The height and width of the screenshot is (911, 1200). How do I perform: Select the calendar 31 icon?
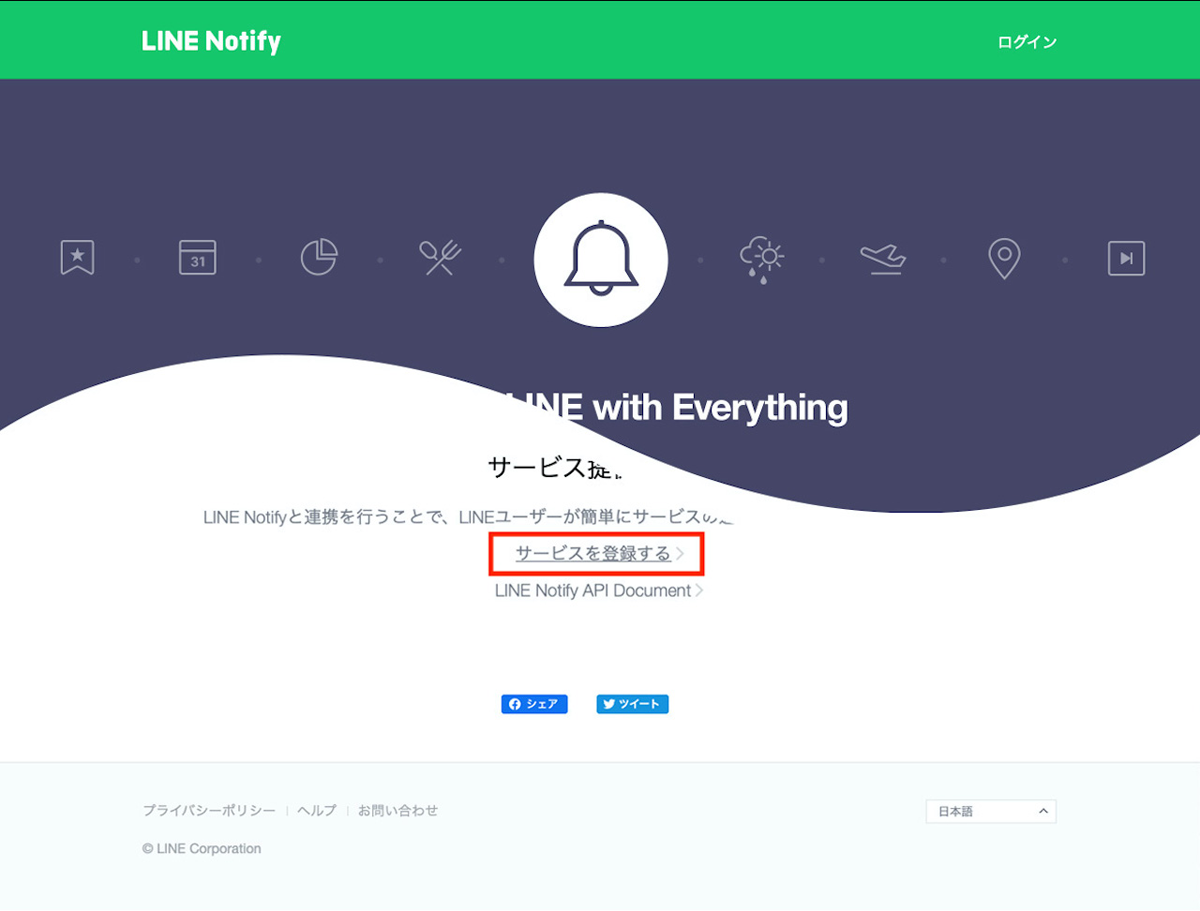pos(198,258)
